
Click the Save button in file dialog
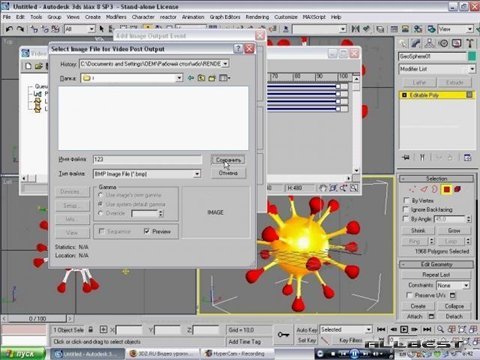tap(228, 160)
